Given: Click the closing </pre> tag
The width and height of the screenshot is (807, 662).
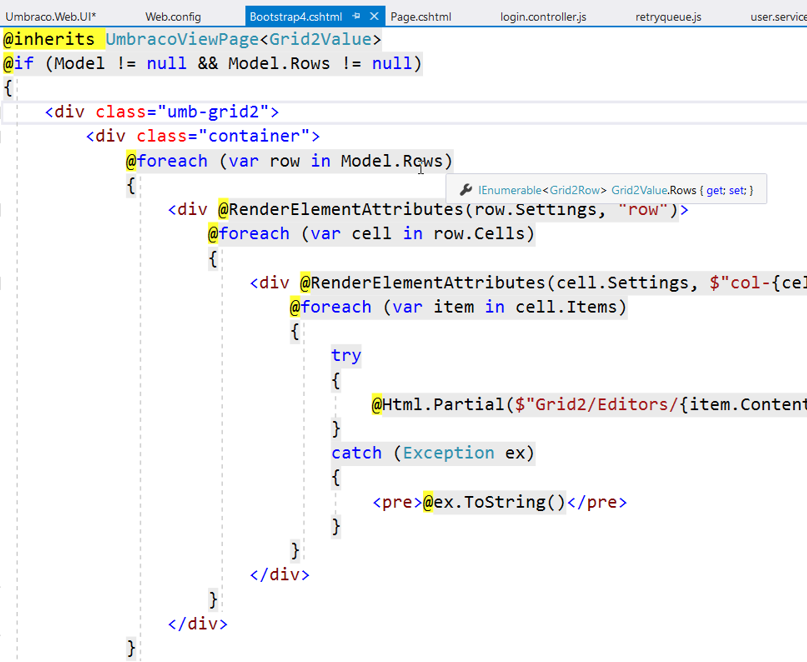Looking at the screenshot, I should [597, 501].
